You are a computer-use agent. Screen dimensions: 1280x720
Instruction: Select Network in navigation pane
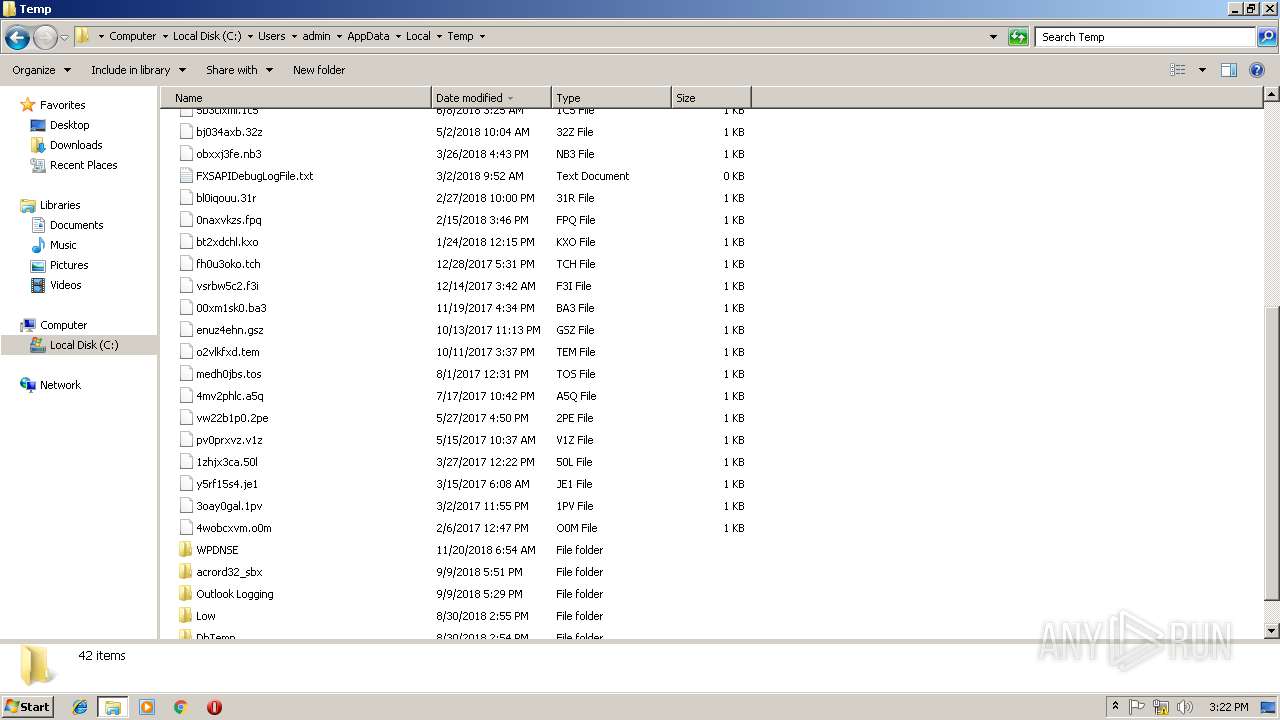60,385
